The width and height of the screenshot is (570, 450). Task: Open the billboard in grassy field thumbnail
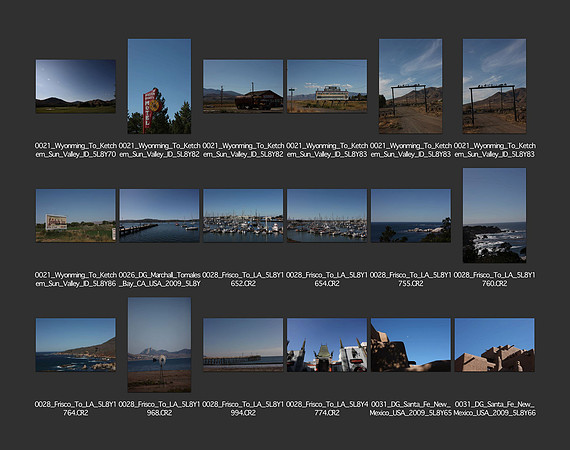coord(76,216)
